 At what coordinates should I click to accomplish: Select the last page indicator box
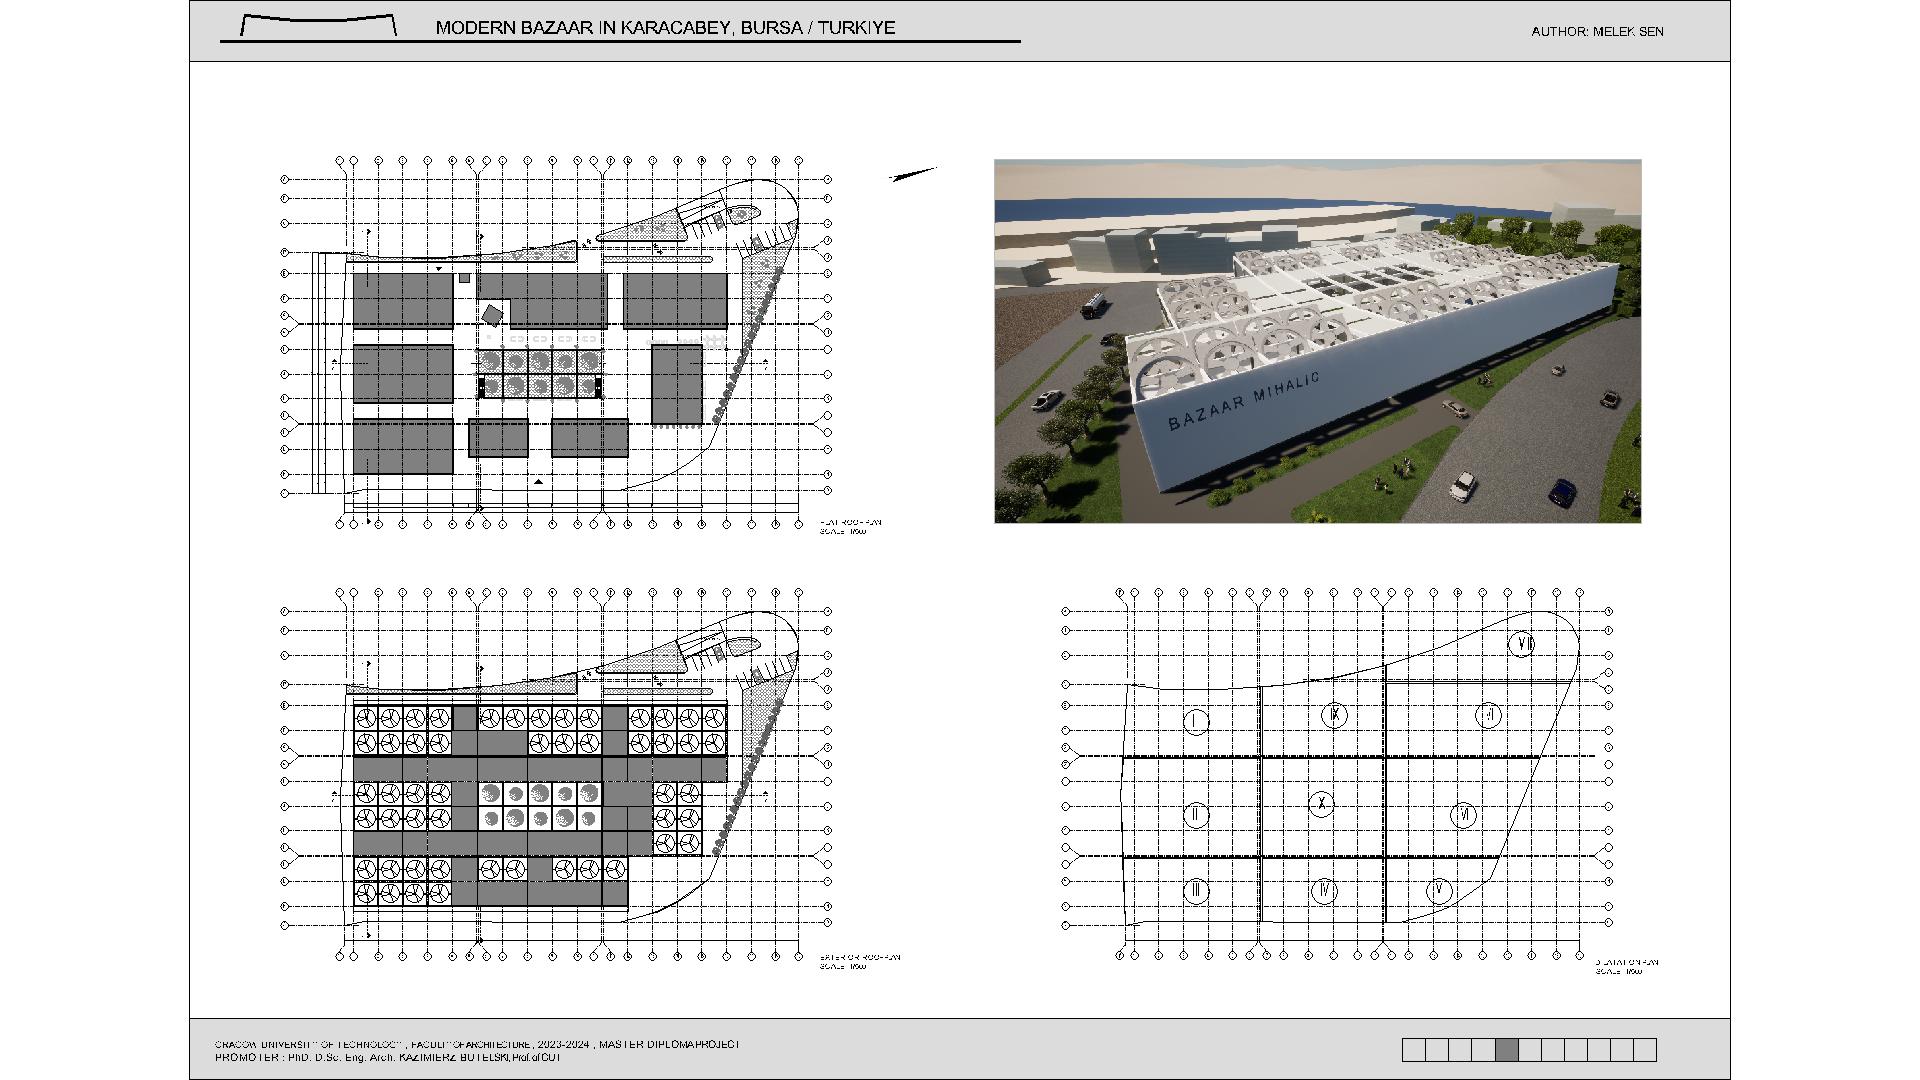(x=1645, y=1049)
